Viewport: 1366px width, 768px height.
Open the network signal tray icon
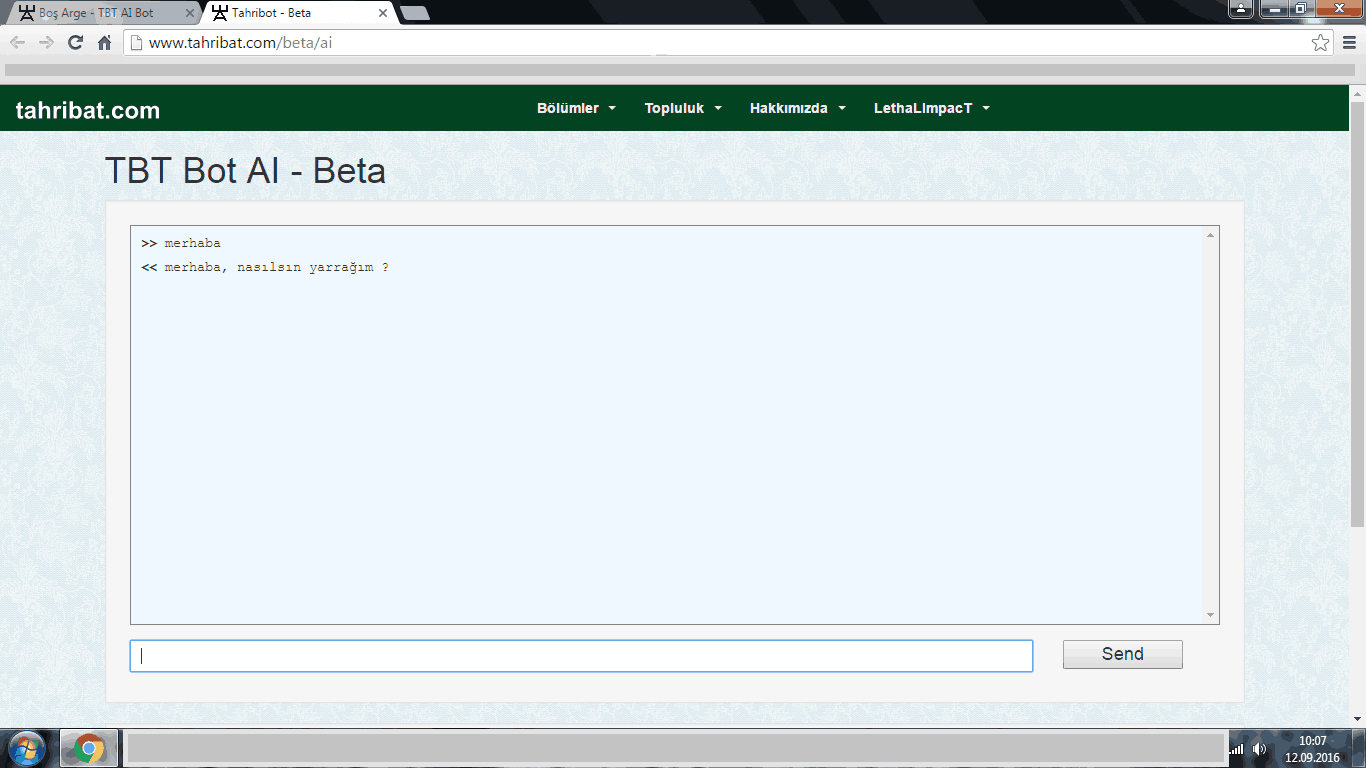tap(1237, 749)
